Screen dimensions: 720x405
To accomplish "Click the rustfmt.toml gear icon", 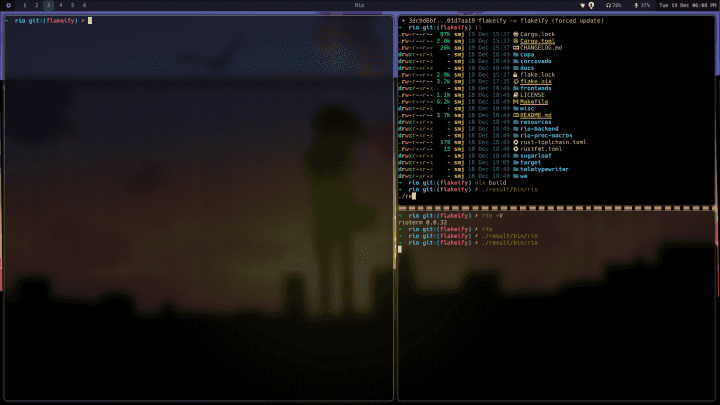I will (x=516, y=149).
